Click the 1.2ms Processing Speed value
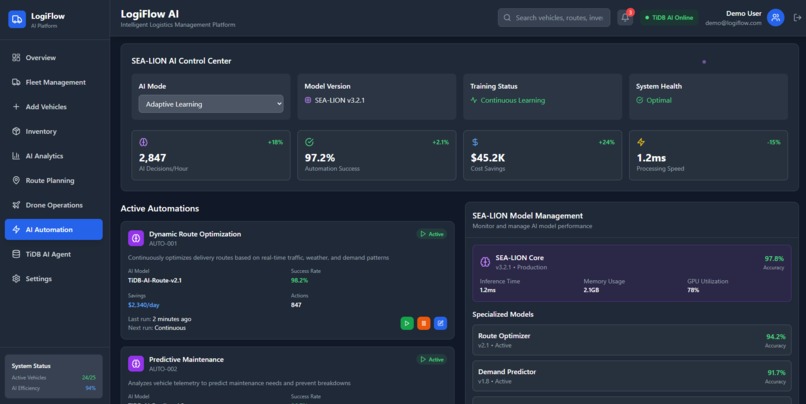Image resolution: width=806 pixels, height=404 pixels. [651, 158]
